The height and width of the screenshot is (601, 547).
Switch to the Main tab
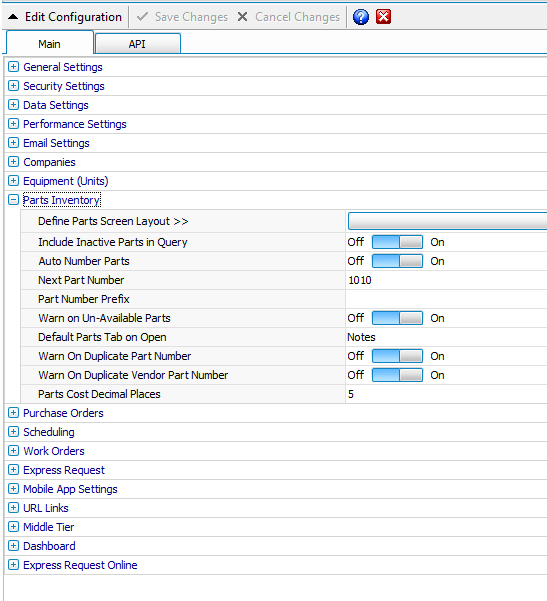tap(49, 44)
